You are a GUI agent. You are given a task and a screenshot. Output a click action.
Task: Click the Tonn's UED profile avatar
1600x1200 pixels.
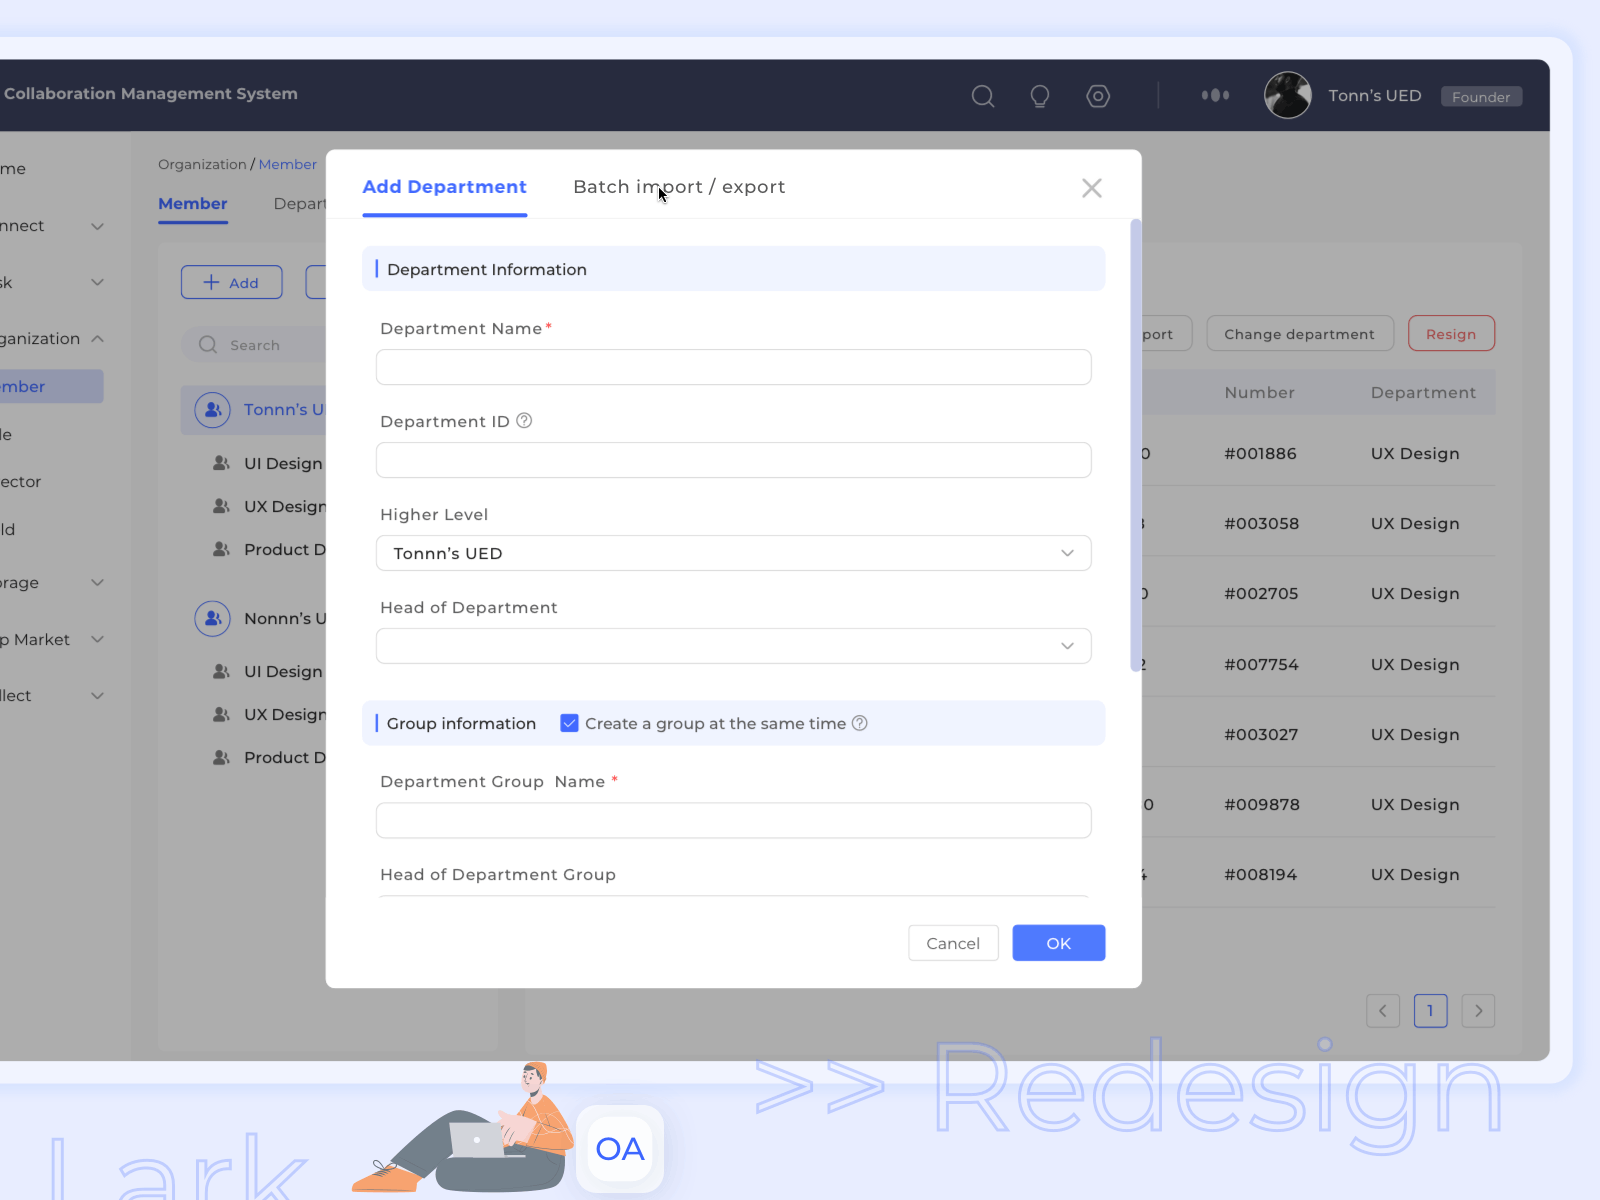coord(1288,96)
